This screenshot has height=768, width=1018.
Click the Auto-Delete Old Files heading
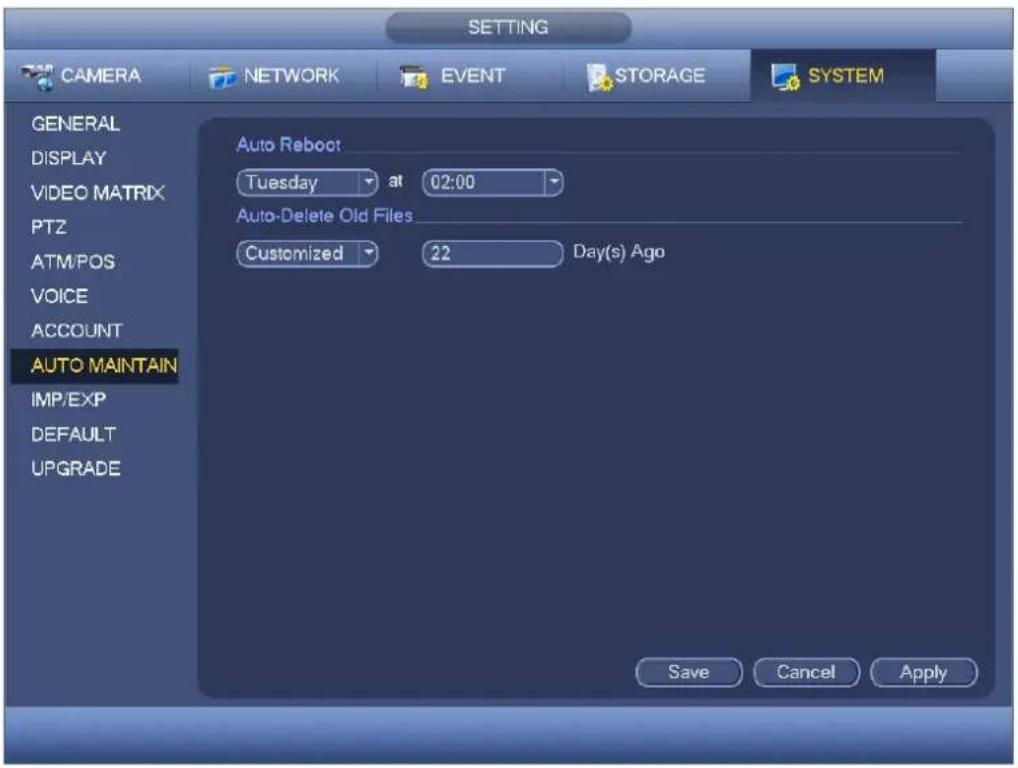click(x=325, y=215)
